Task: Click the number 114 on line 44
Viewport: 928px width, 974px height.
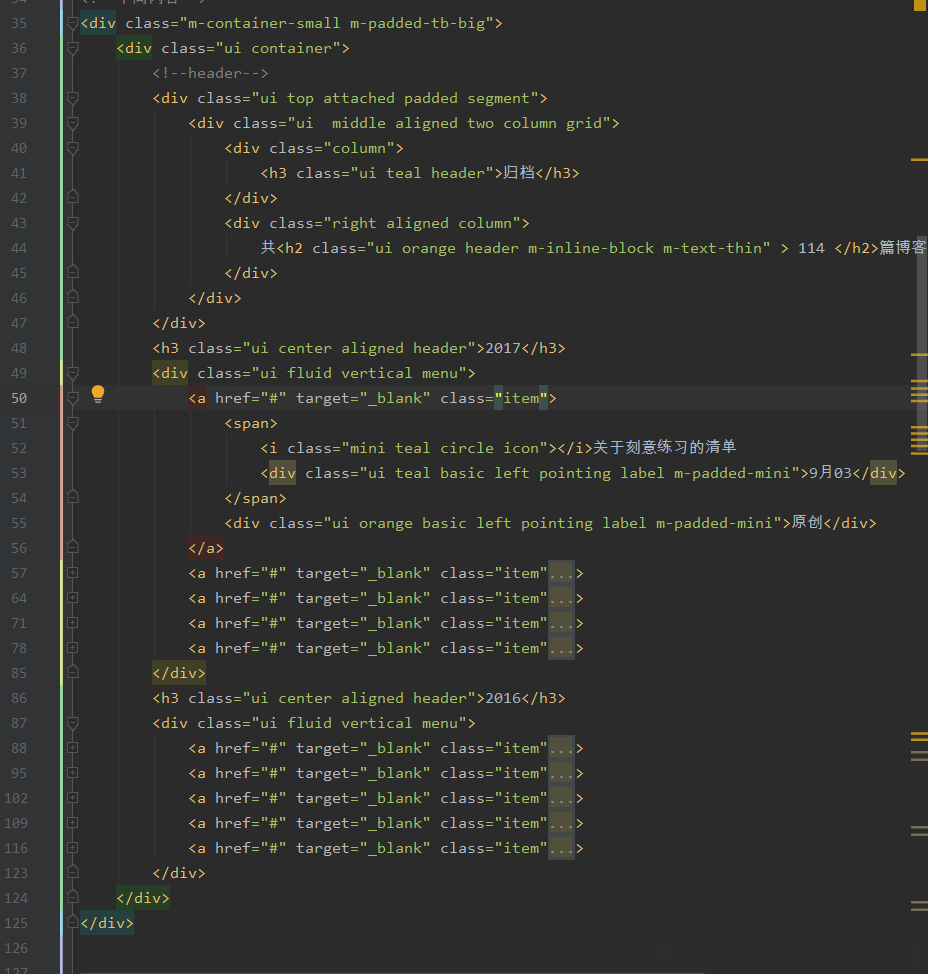Action: (811, 248)
